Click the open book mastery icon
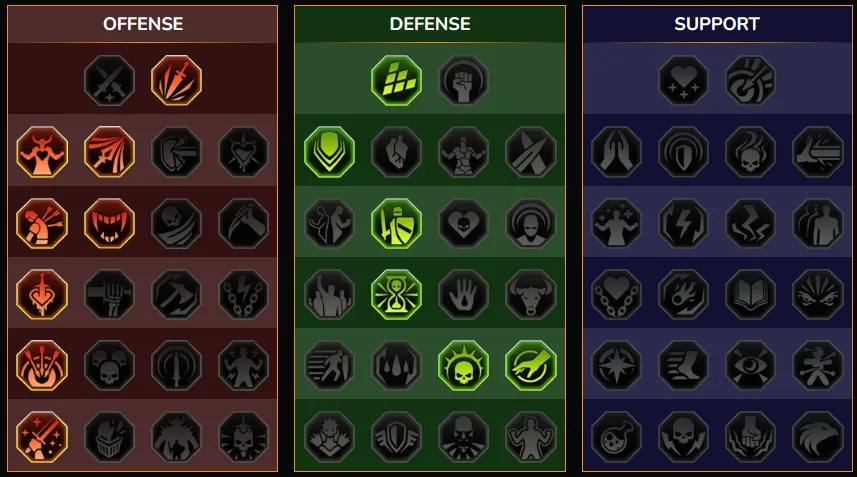This screenshot has height=477, width=857. (750, 295)
